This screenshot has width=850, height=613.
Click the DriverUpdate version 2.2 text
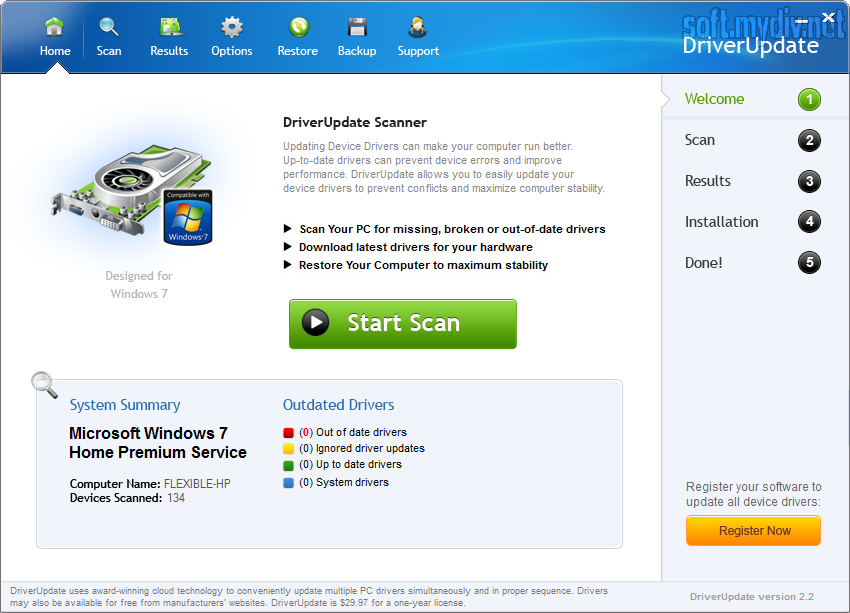(751, 597)
